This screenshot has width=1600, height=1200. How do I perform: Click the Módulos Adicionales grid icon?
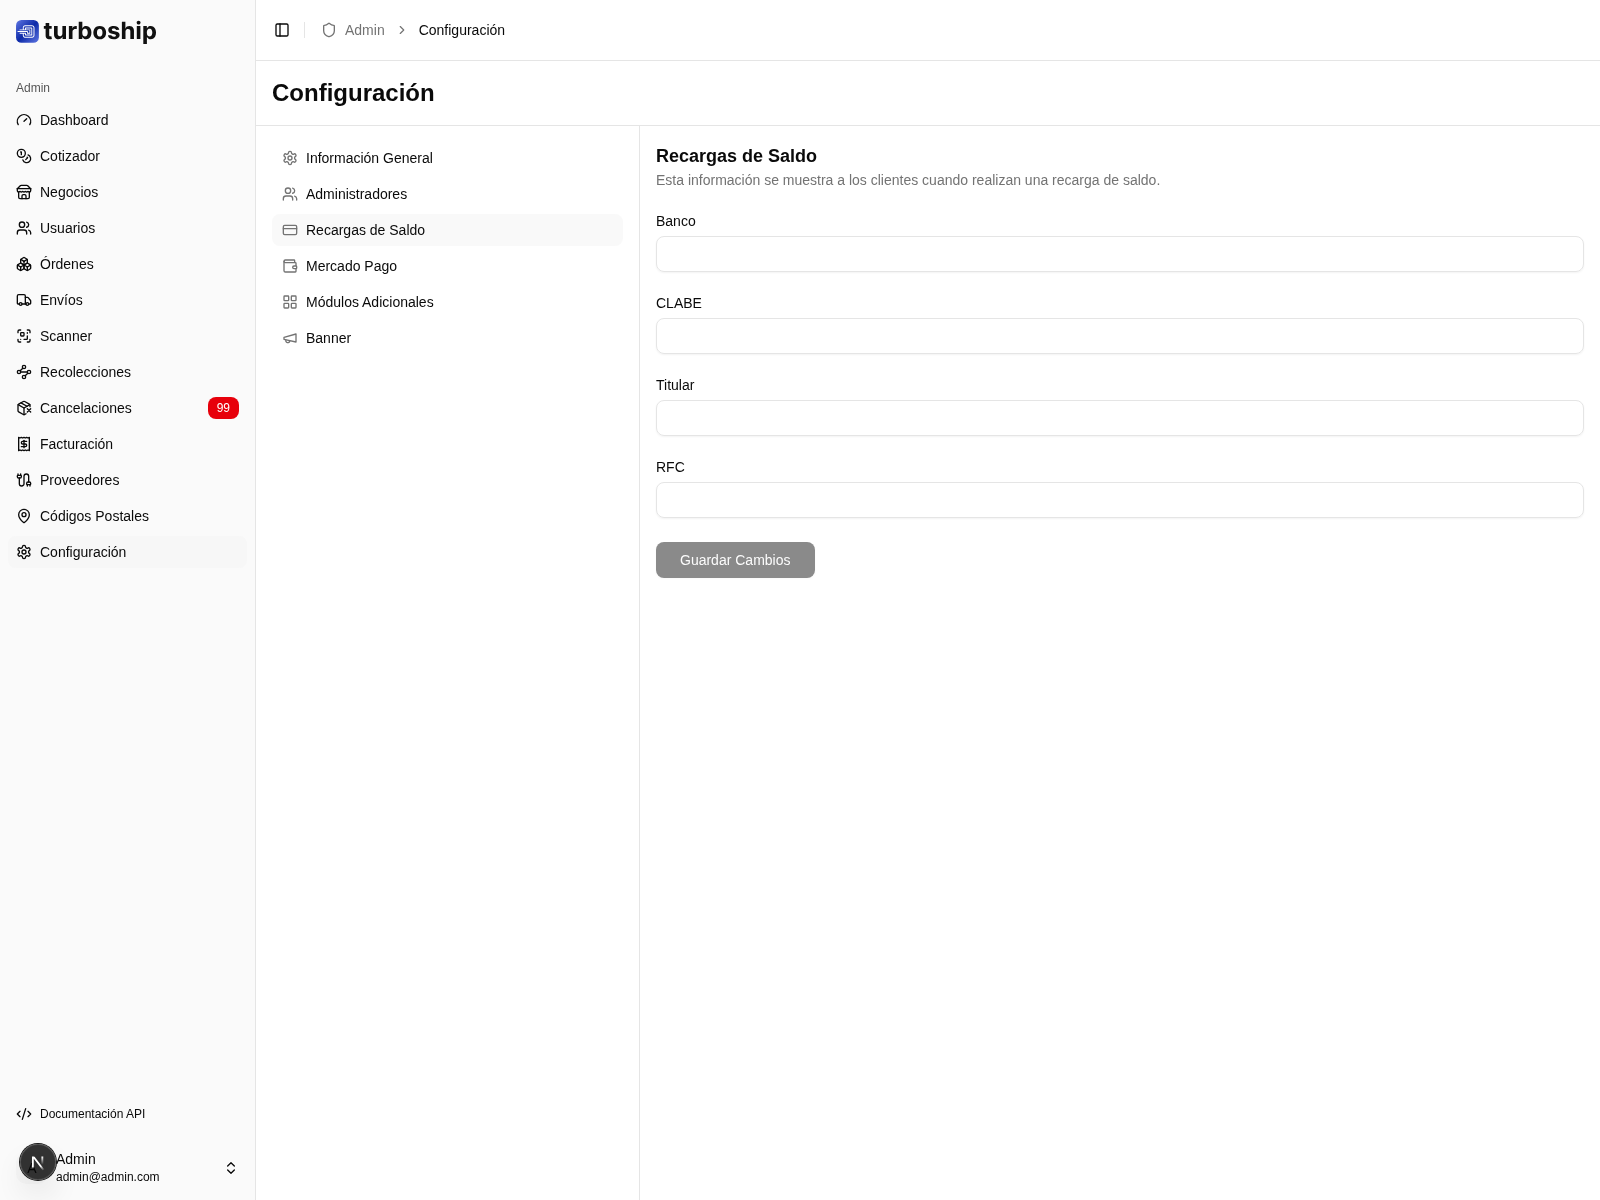click(x=290, y=302)
